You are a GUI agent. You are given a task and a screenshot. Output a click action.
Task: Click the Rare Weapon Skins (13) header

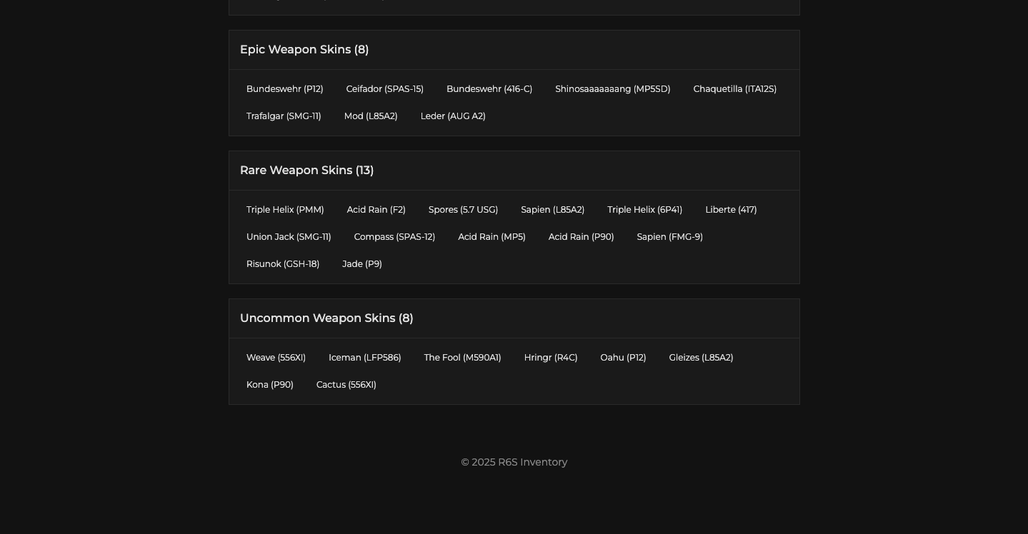[307, 170]
